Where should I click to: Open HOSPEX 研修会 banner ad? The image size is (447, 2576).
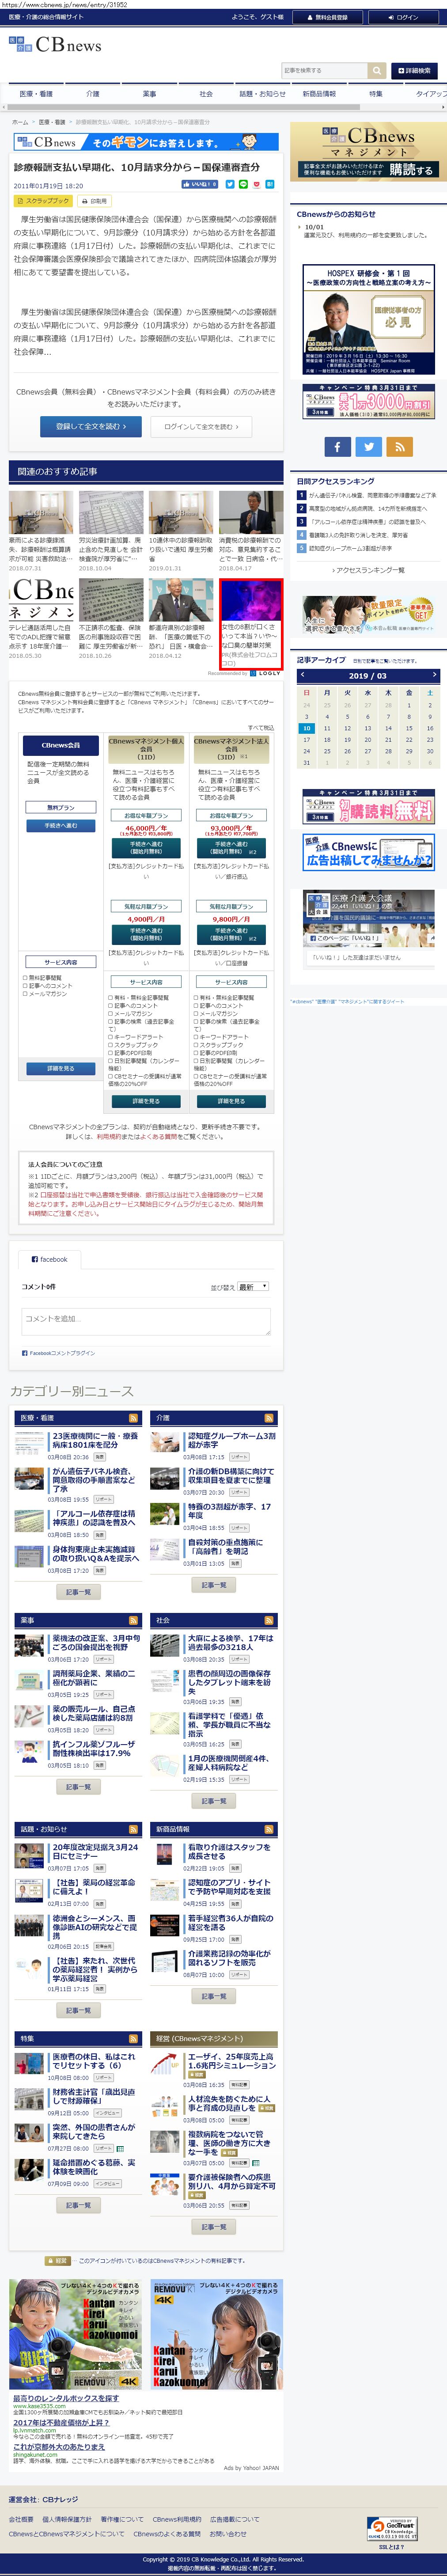point(368,319)
